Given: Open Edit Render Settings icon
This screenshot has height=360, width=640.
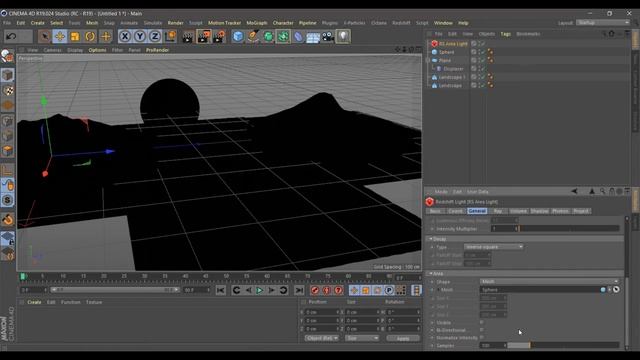Looking at the screenshot, I should tap(219, 37).
